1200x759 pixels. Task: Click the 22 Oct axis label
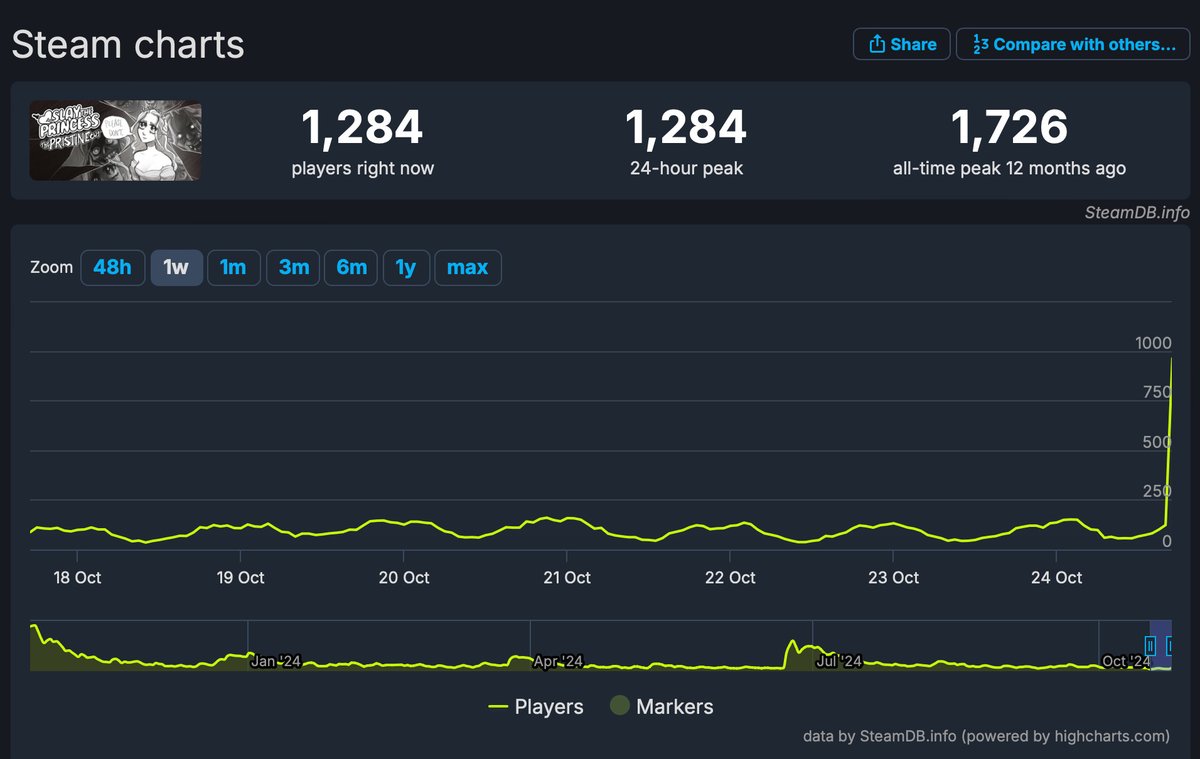click(x=730, y=577)
